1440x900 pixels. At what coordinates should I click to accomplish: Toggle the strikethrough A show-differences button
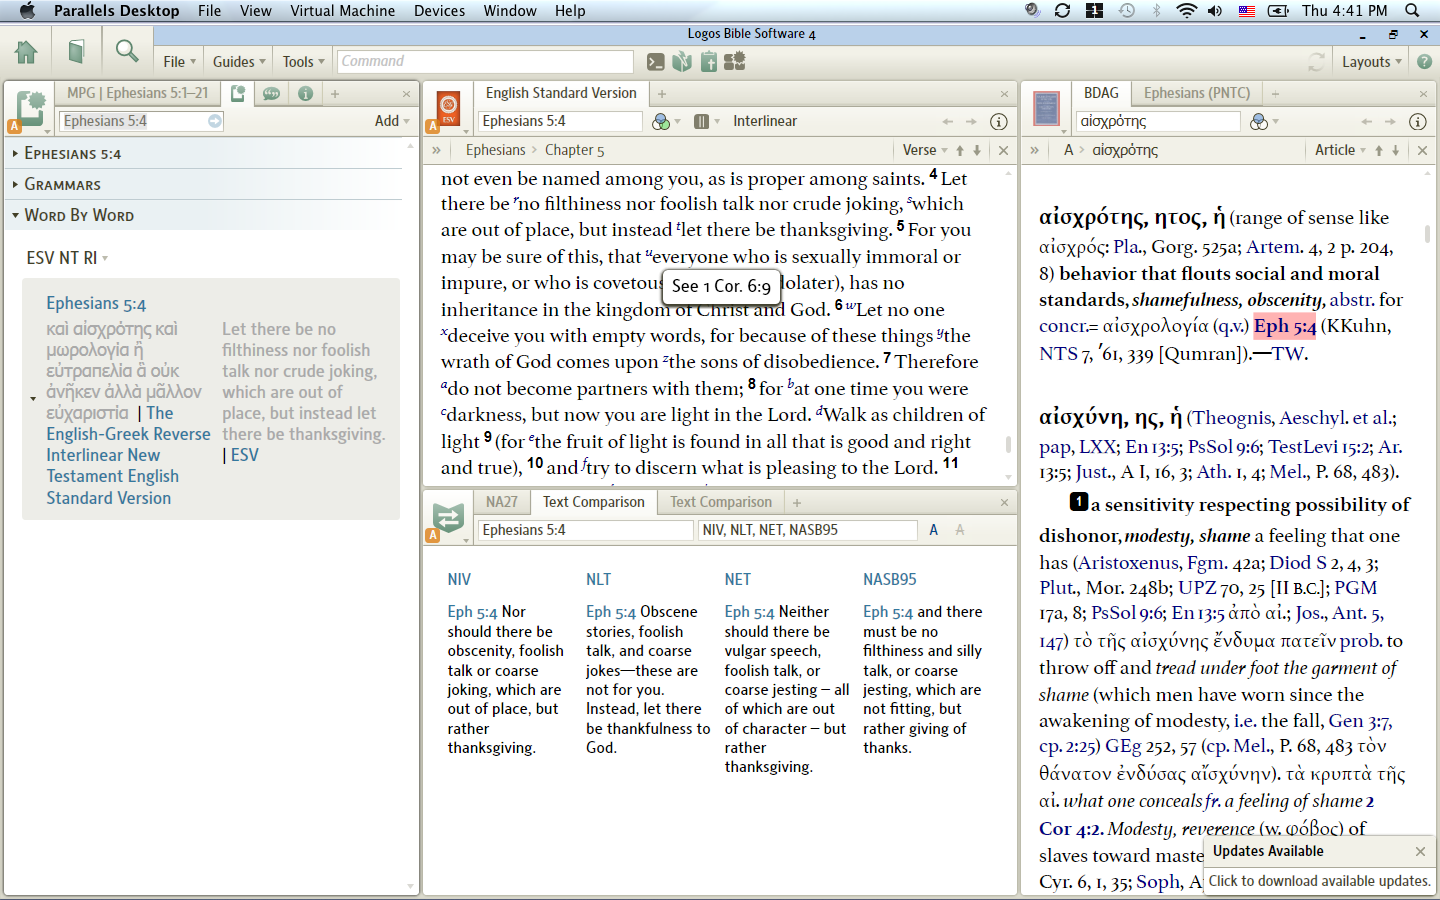coord(960,530)
